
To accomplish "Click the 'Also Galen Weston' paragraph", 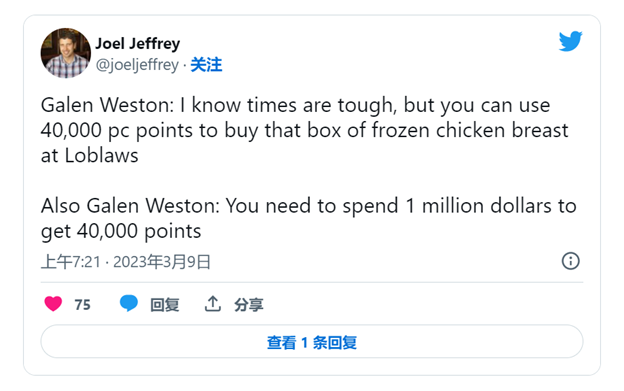I will tap(309, 218).
